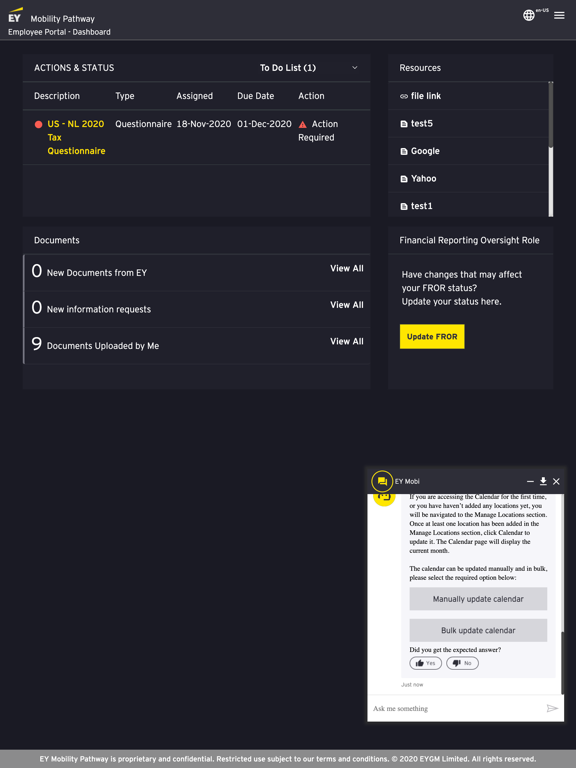Click the document icon next to Google
This screenshot has height=768, width=576.
point(404,151)
